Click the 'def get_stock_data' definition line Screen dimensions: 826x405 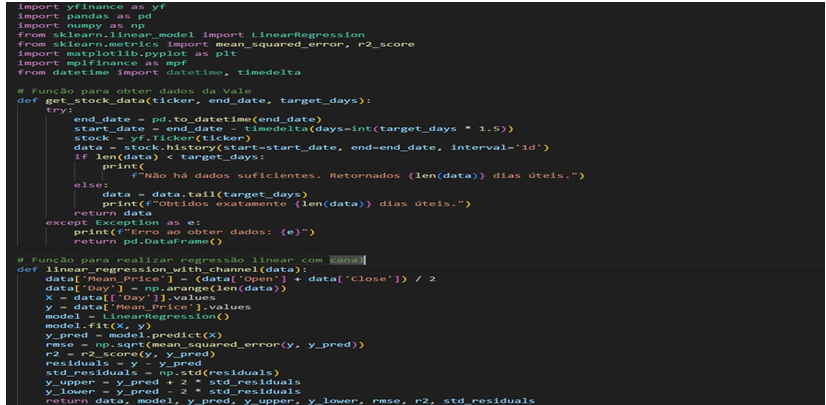tap(193, 100)
